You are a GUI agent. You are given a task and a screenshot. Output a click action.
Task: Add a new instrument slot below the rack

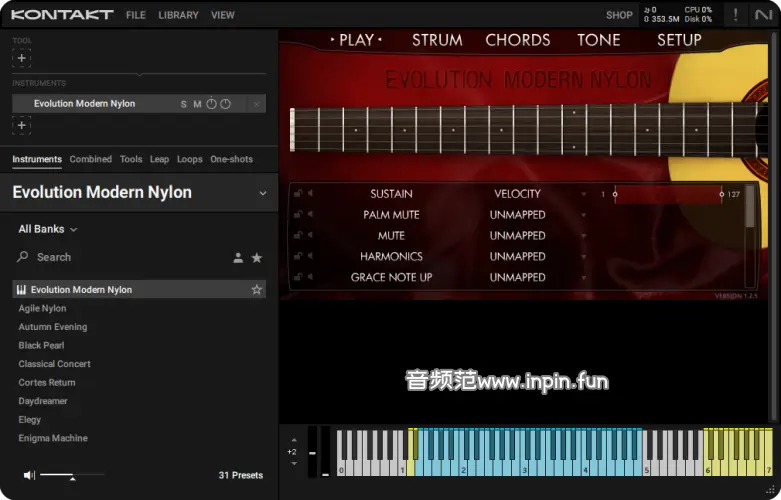click(x=21, y=125)
